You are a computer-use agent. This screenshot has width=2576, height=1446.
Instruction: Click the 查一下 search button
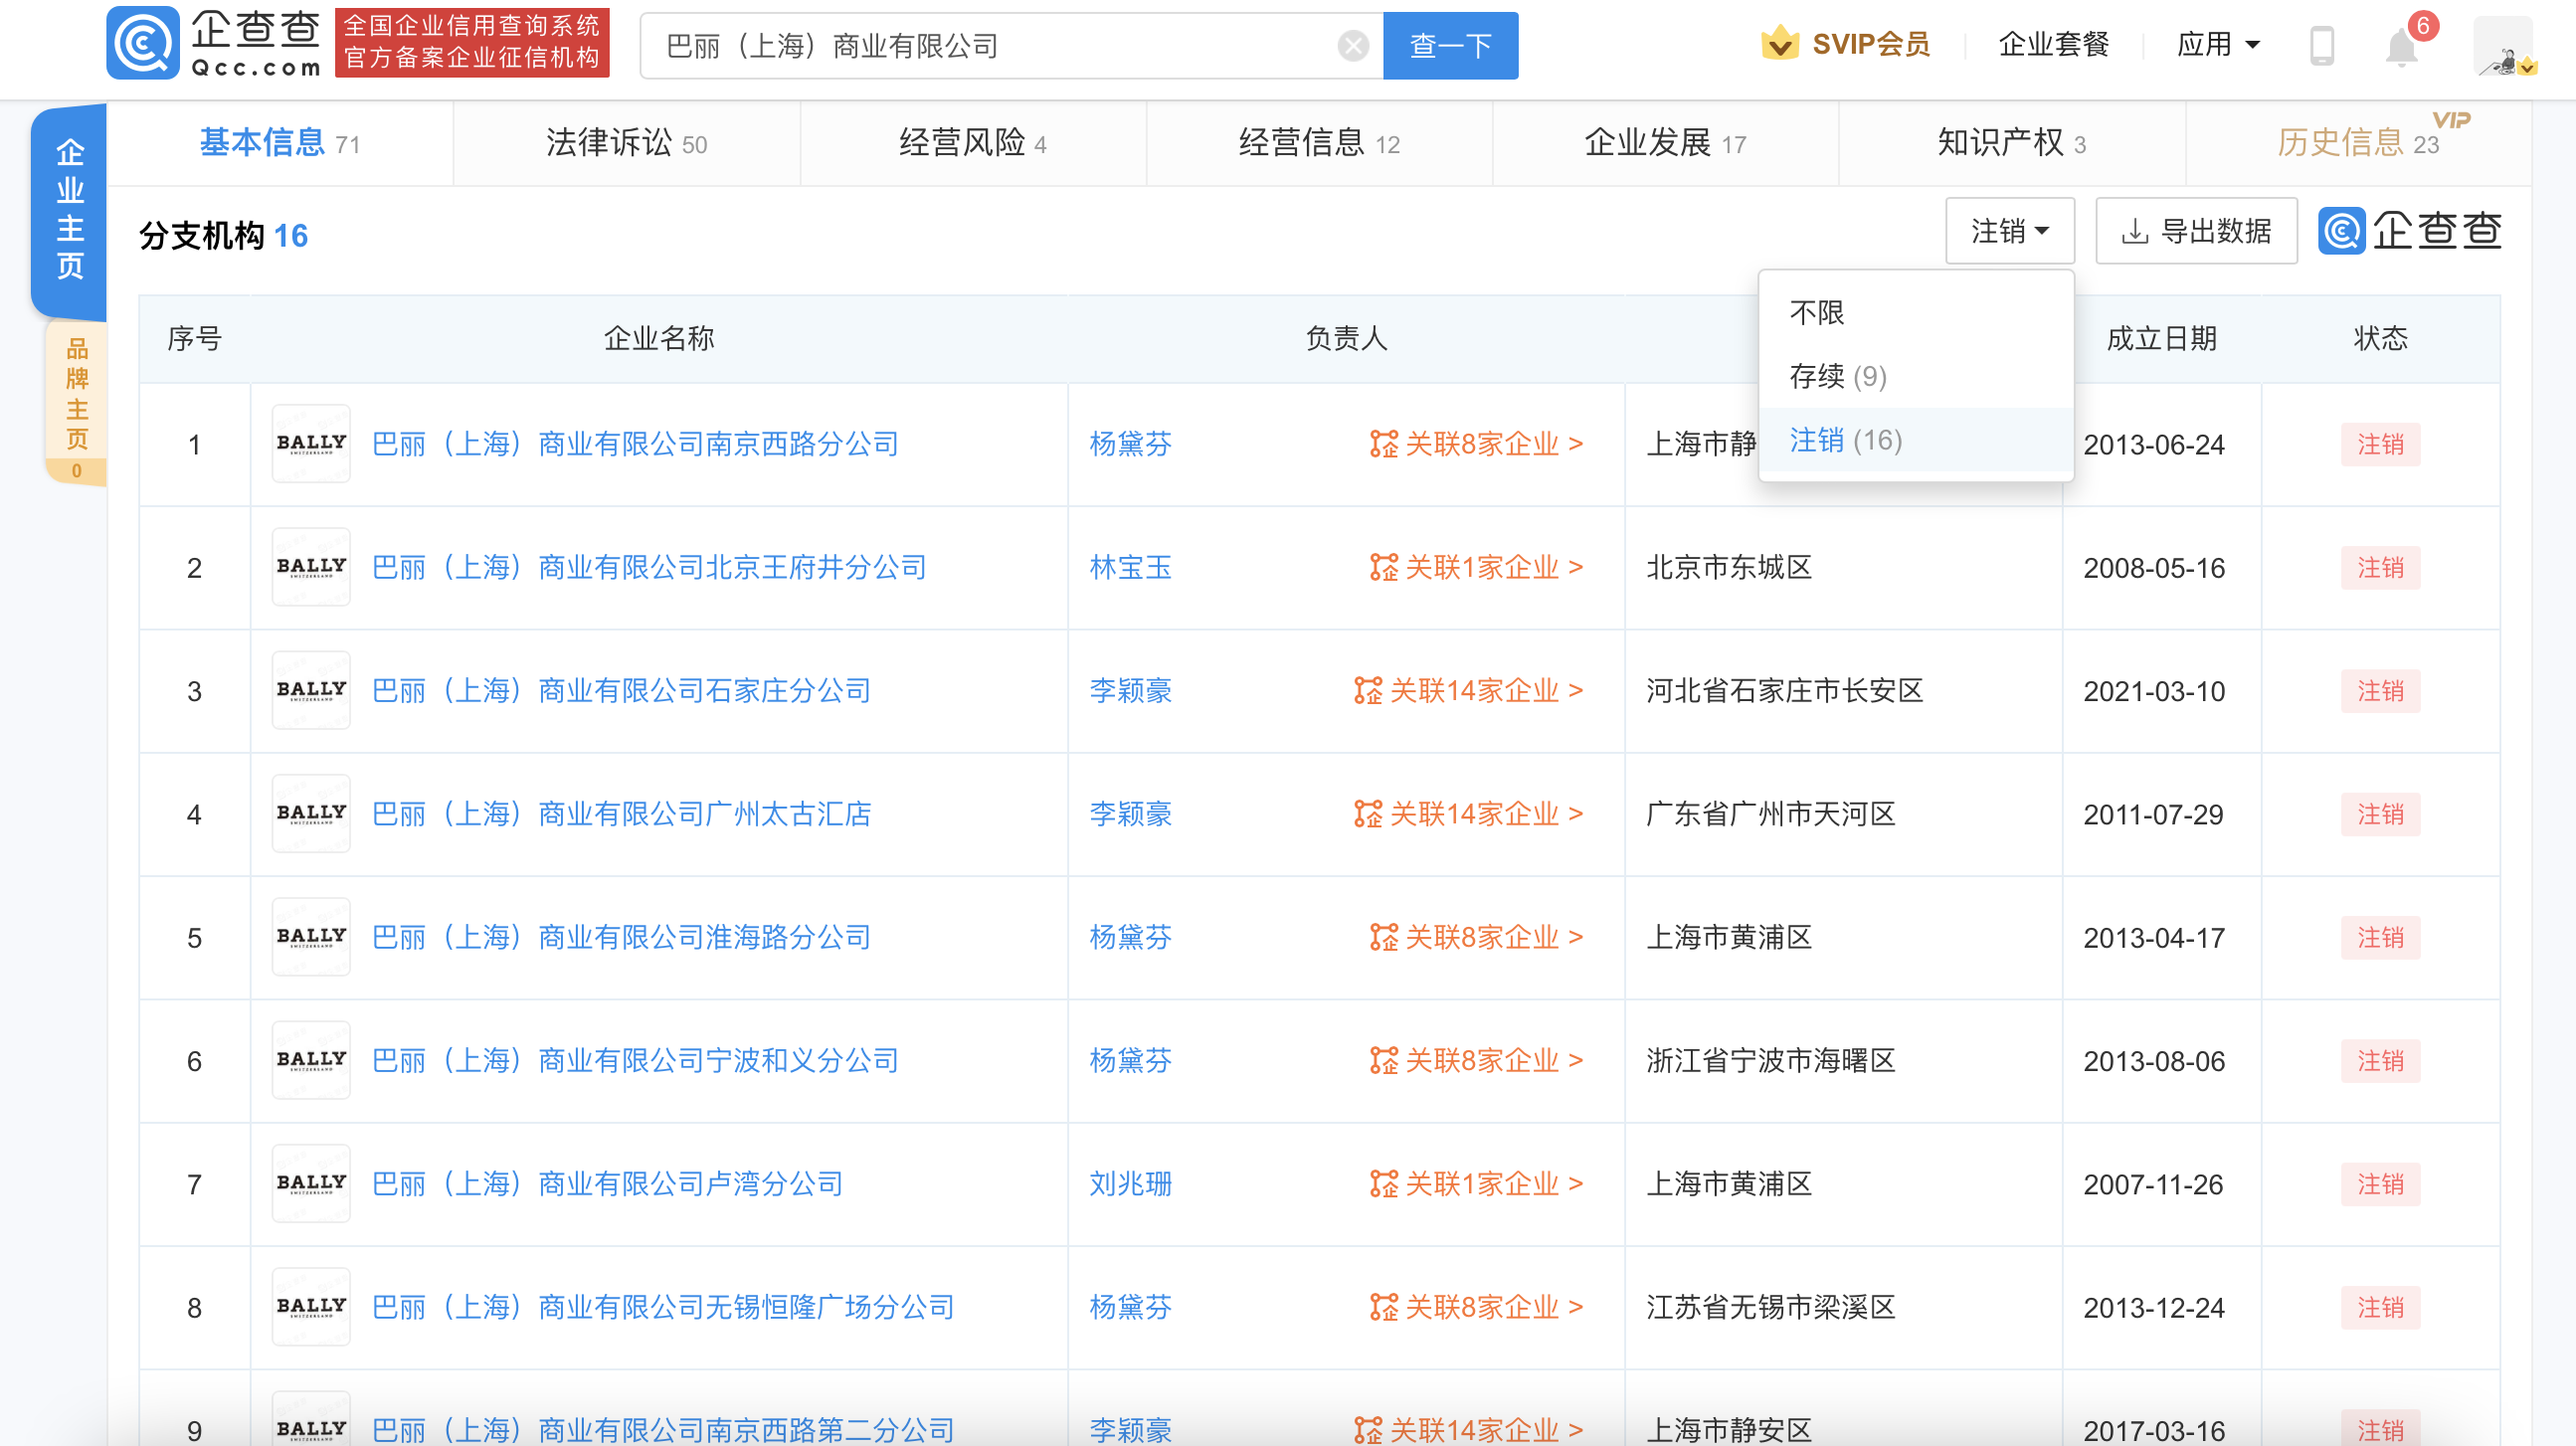point(1450,46)
